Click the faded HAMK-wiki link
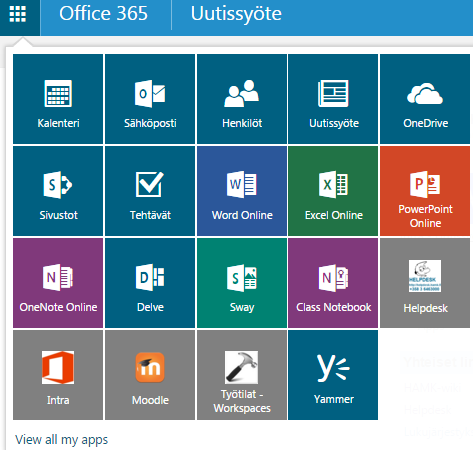Screen dimensions: 473x450 [432, 388]
